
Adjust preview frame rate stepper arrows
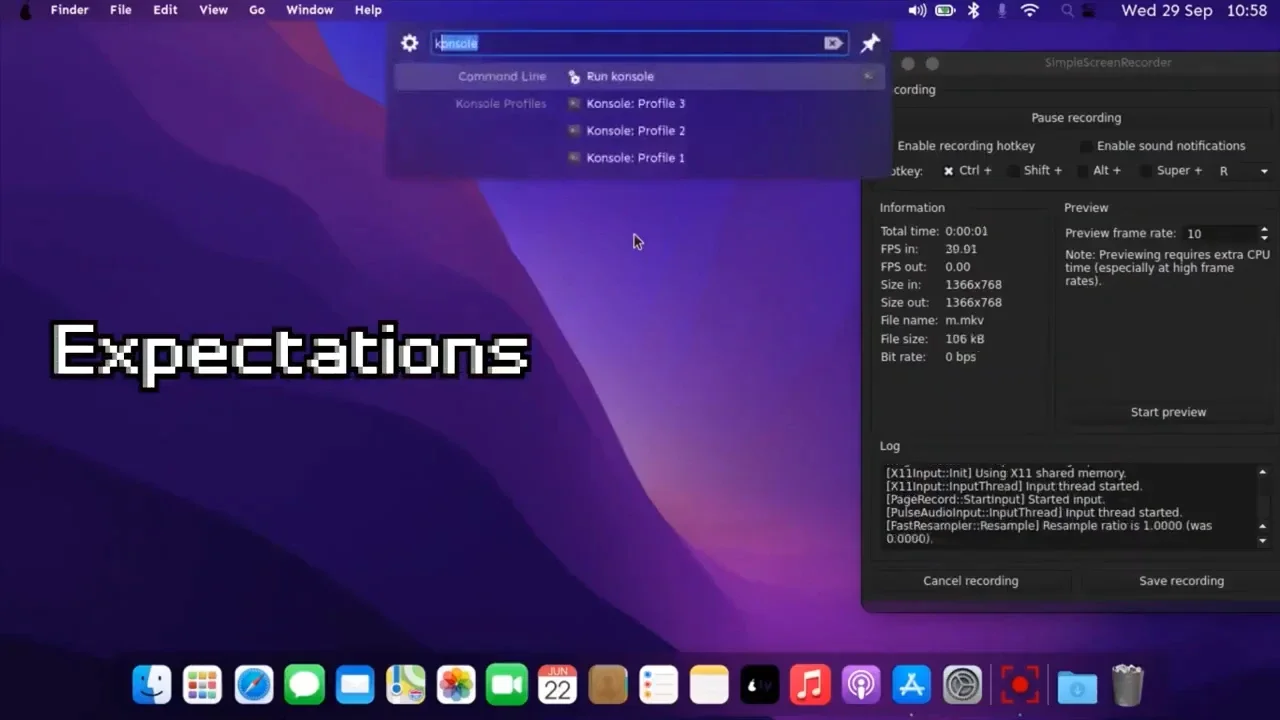coord(1264,233)
